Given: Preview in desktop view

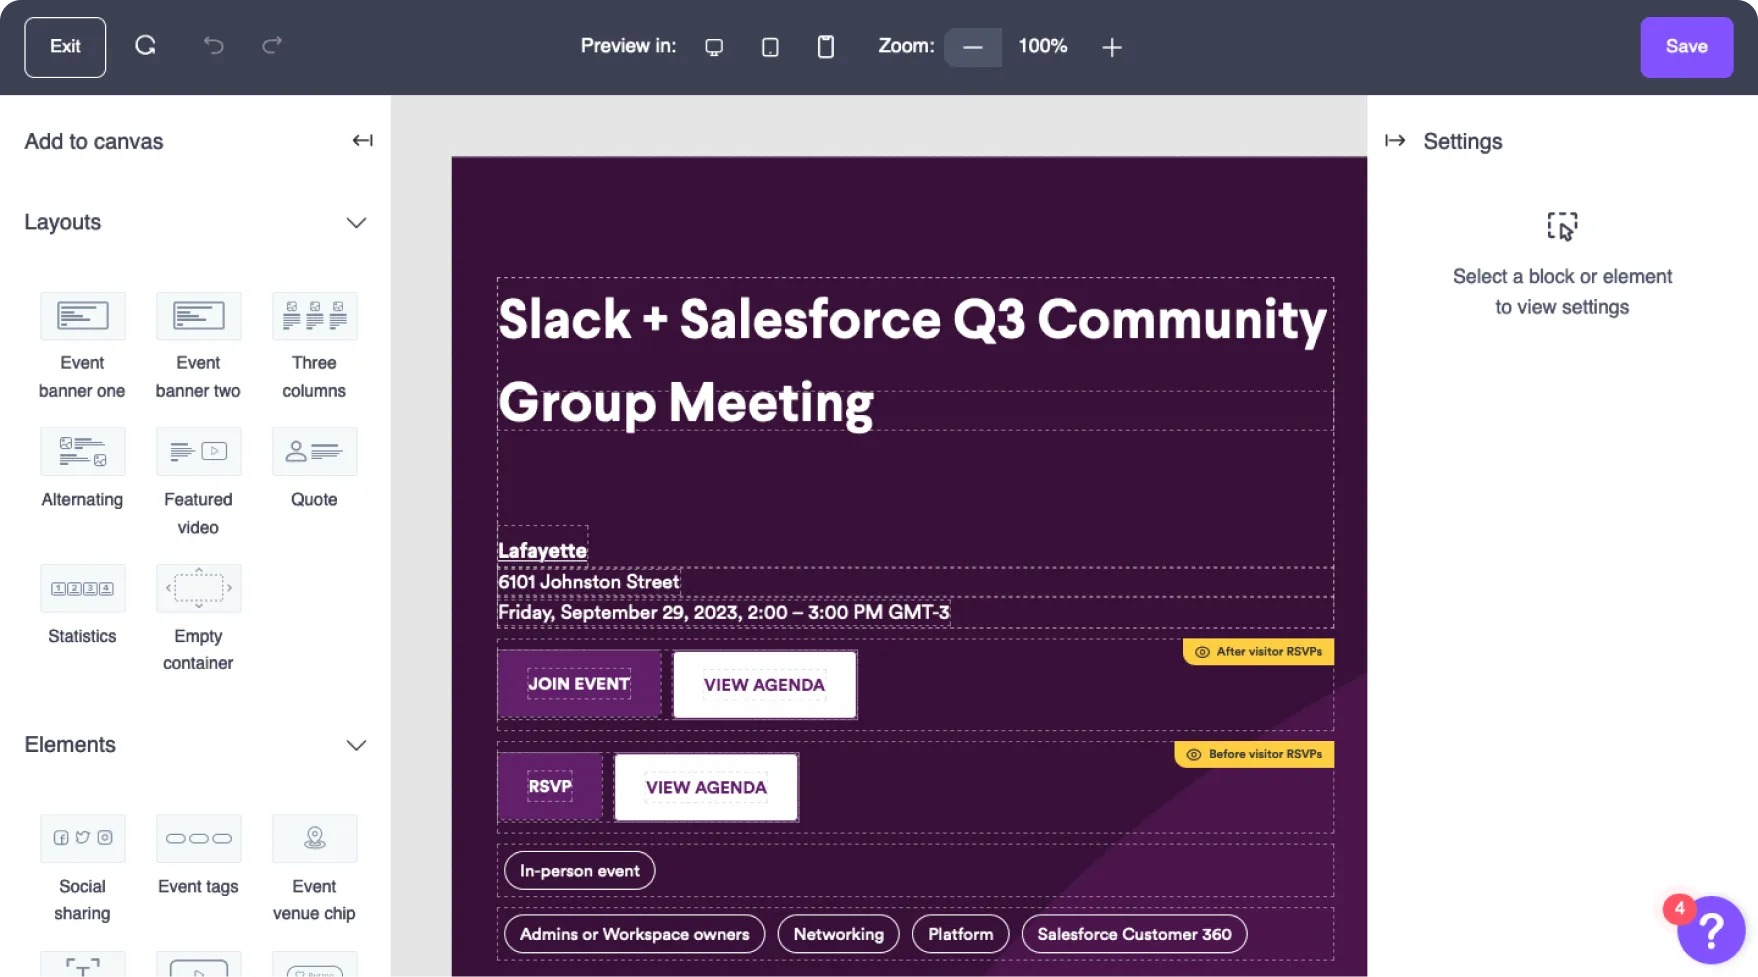Looking at the screenshot, I should point(714,47).
